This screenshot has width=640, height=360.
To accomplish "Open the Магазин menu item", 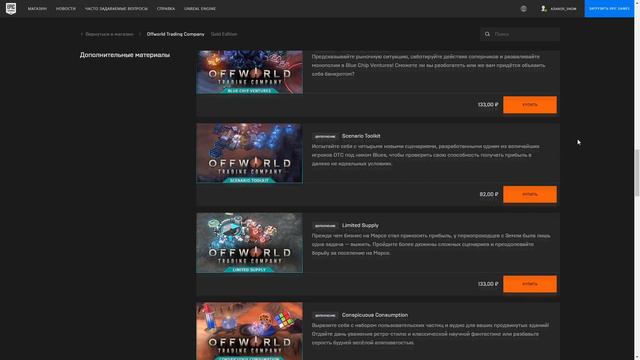I will 37,9.
